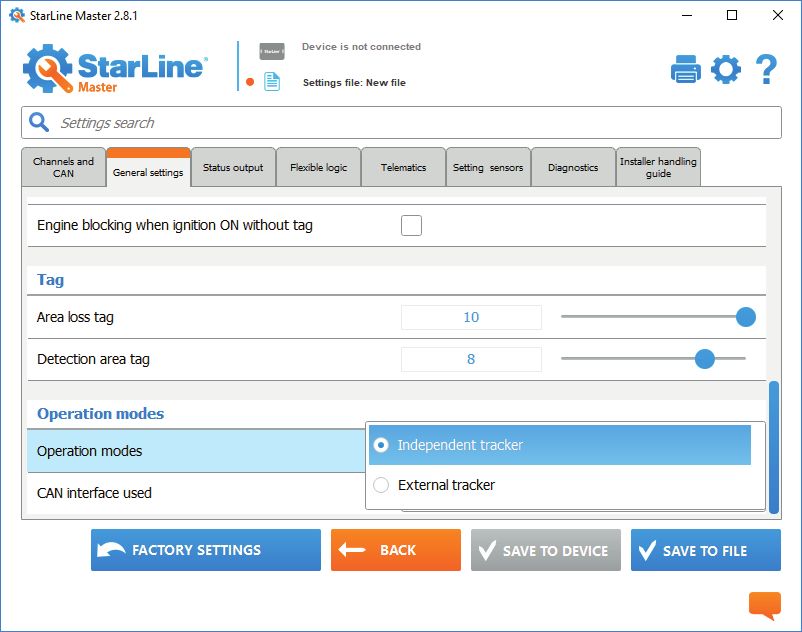The height and width of the screenshot is (632, 802).
Task: Click the StarLine title bar app icon
Action: click(x=16, y=15)
